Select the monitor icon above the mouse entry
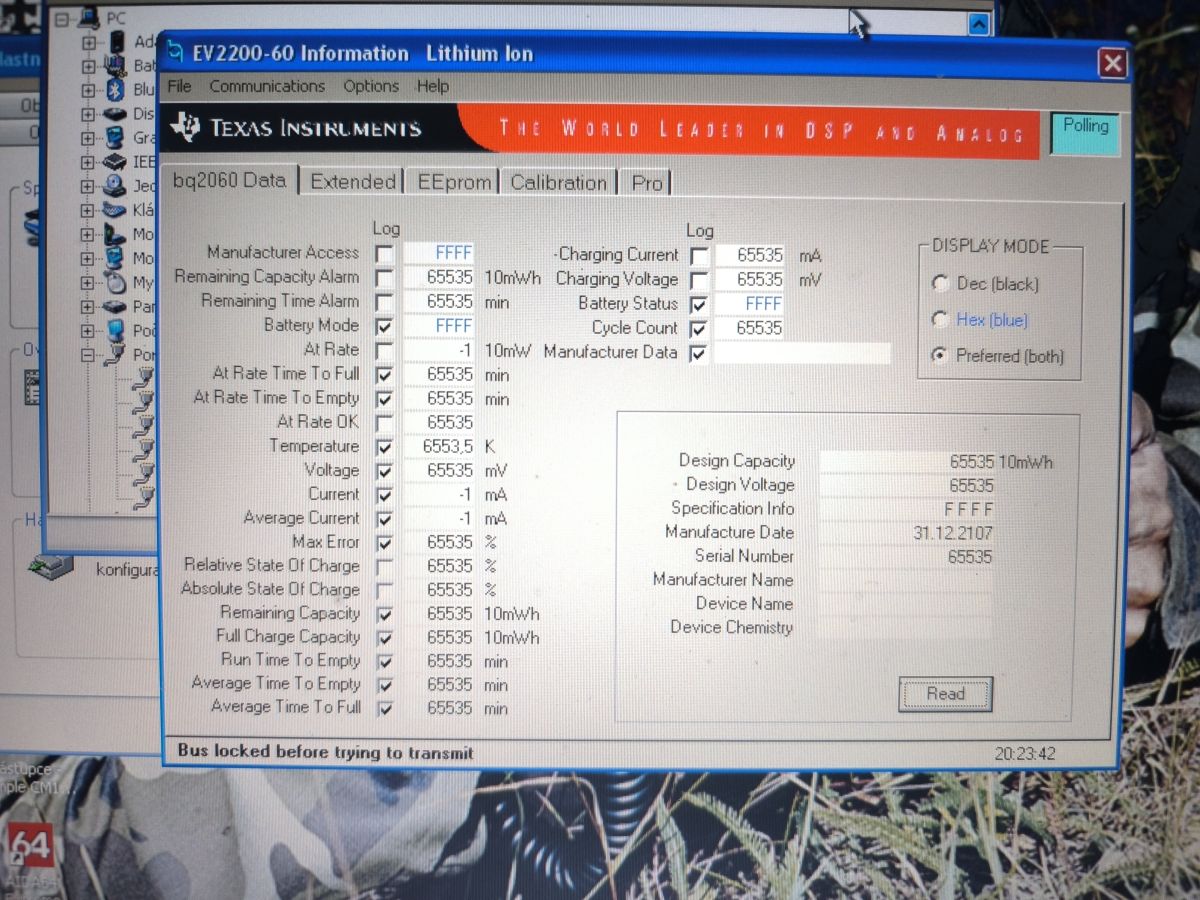The width and height of the screenshot is (1200, 900). [116, 258]
